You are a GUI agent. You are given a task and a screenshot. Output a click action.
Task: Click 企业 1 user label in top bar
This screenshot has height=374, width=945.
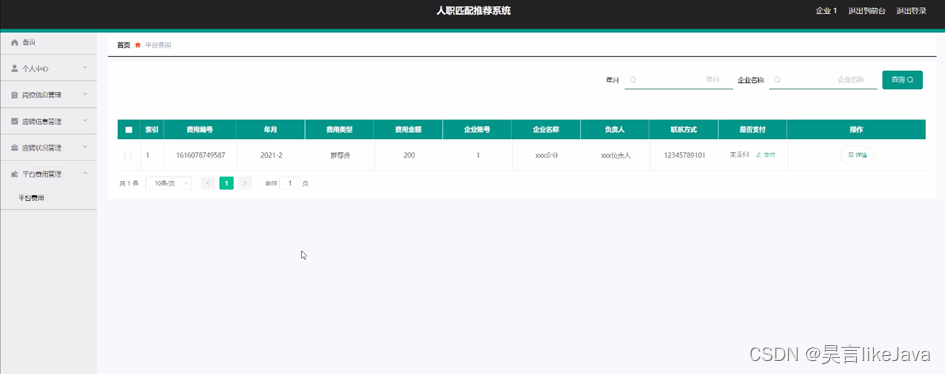(x=826, y=11)
